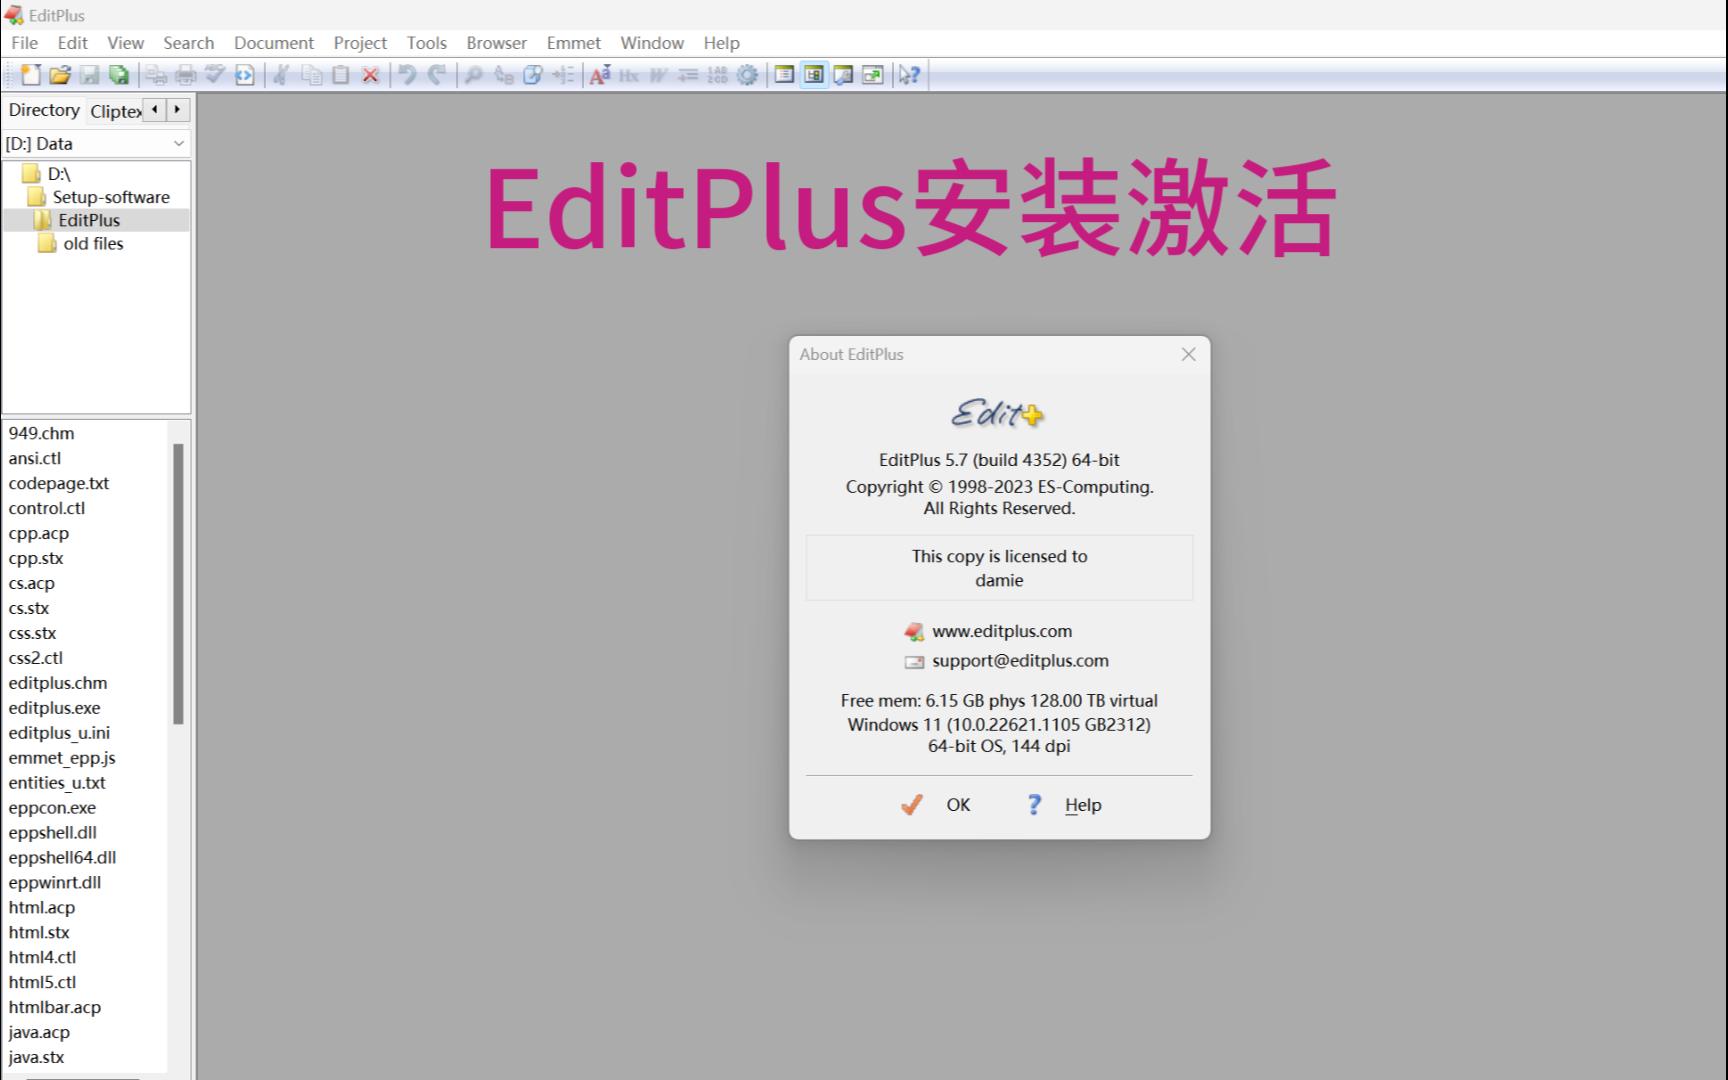The height and width of the screenshot is (1080, 1728).
Task: Open the www.editplus.com link
Action: [1002, 631]
